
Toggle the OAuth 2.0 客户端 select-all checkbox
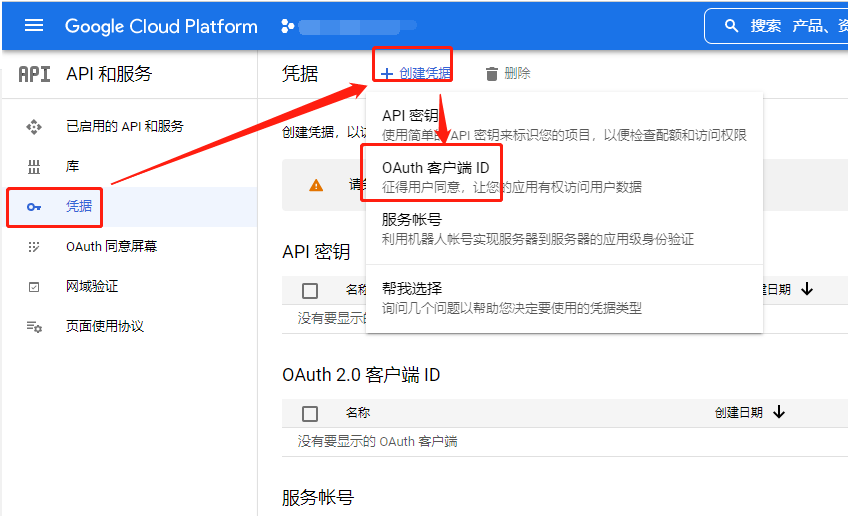pos(310,413)
